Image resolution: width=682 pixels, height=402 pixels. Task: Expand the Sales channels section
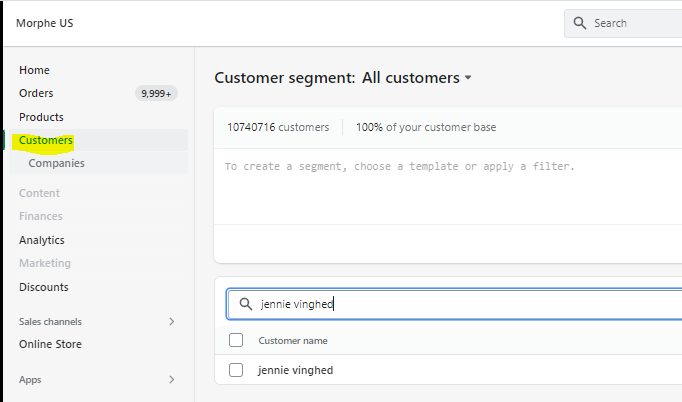171,321
